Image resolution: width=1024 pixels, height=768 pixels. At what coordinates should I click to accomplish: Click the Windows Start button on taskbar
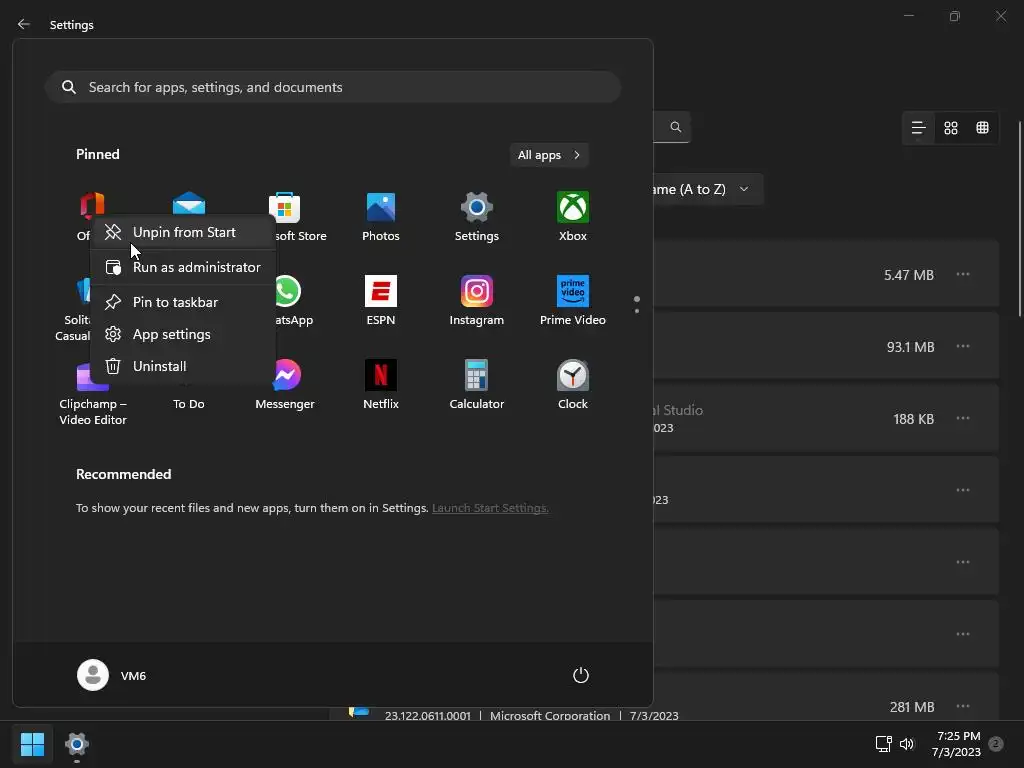point(32,744)
